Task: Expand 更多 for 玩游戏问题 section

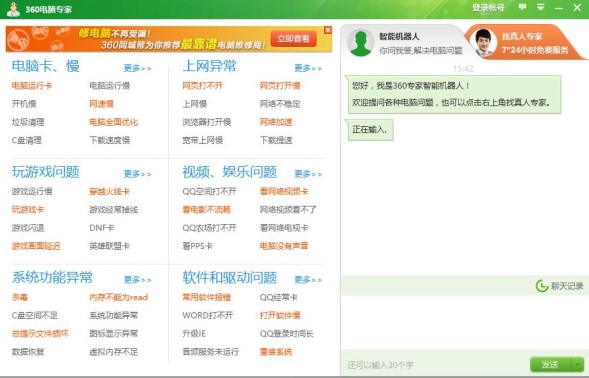Action: click(137, 174)
